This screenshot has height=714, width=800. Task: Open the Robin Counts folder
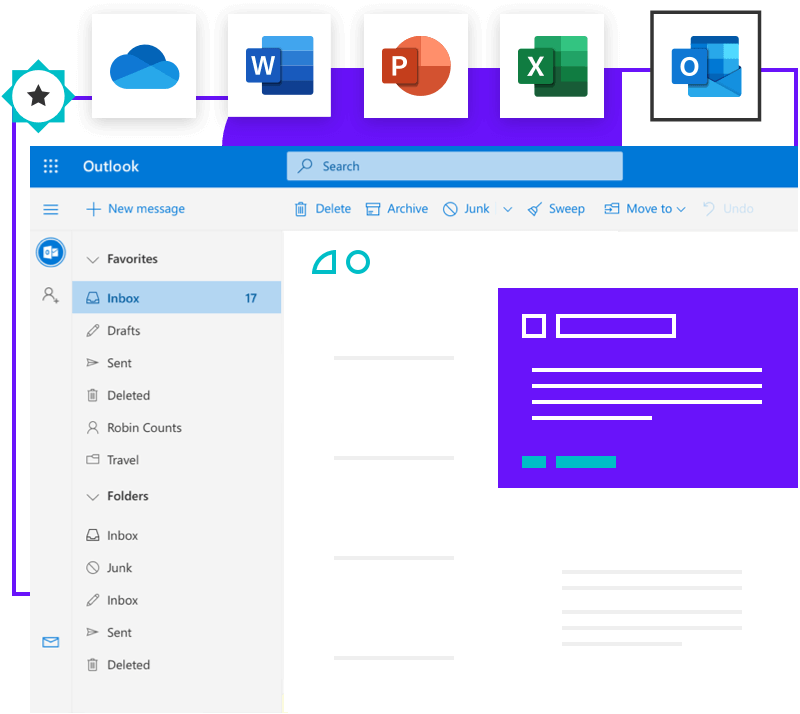click(144, 428)
